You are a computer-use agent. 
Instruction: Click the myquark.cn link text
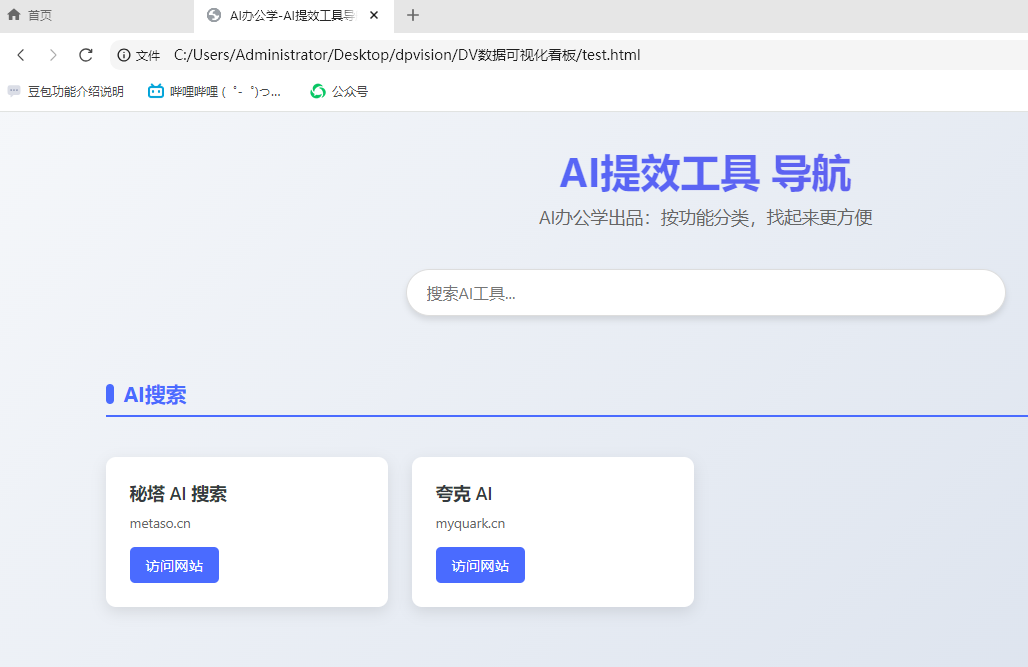(x=470, y=523)
